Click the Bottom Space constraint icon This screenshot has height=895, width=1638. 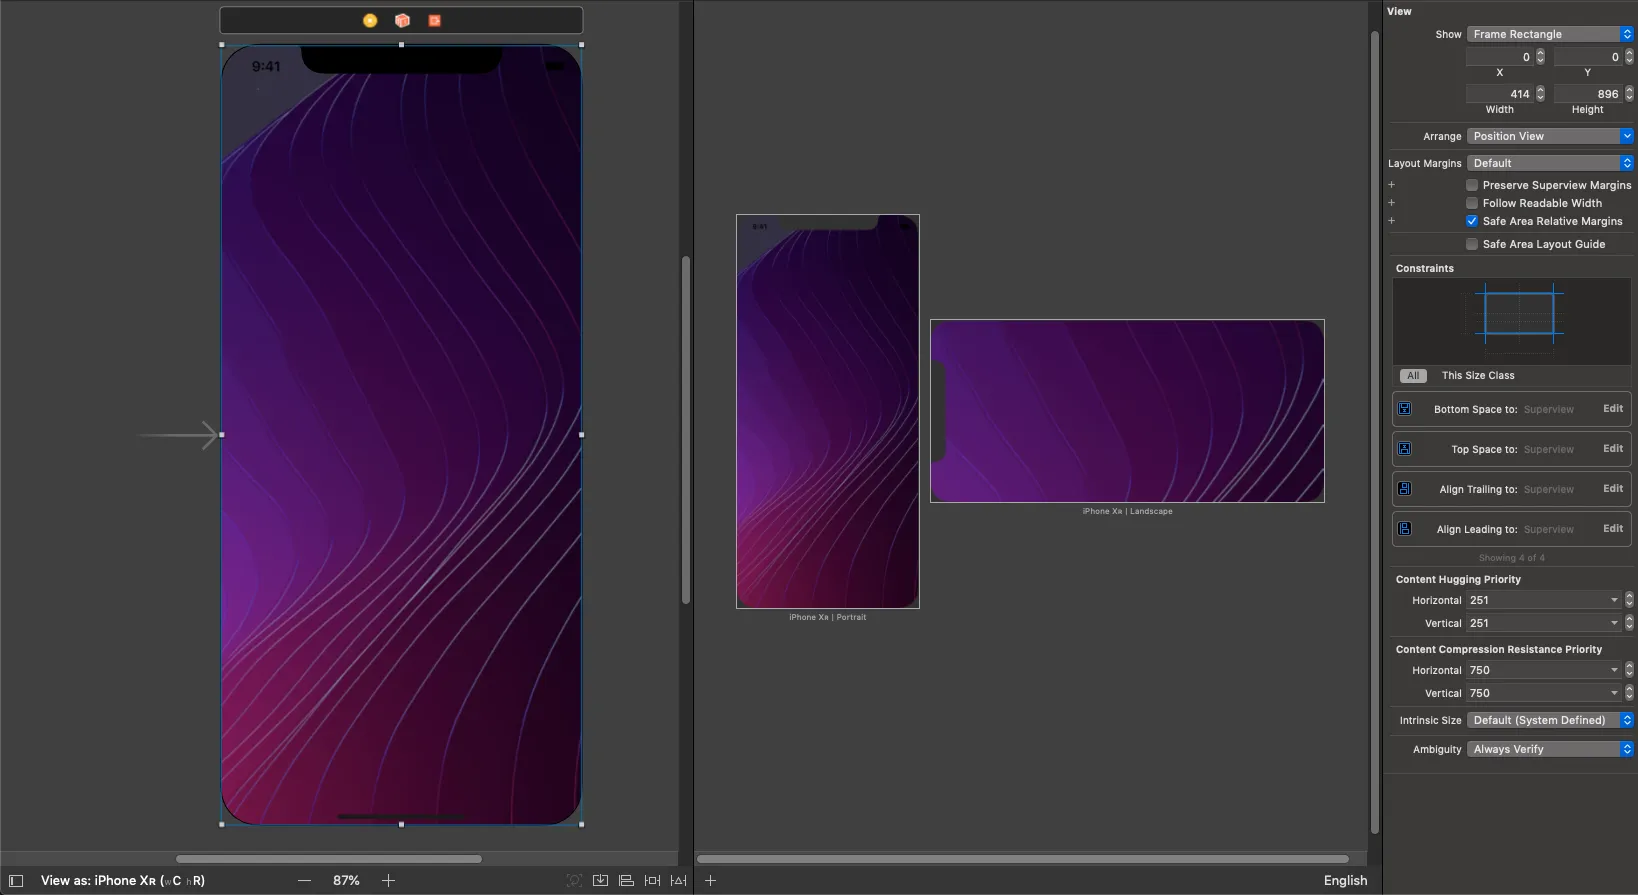tap(1405, 409)
